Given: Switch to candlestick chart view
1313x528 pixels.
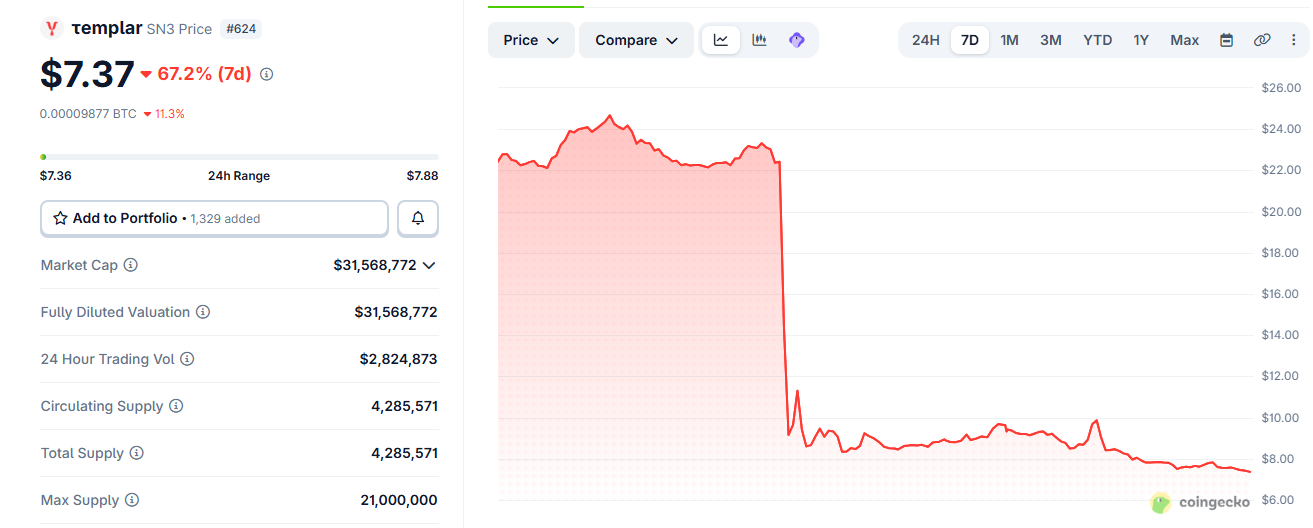Looking at the screenshot, I should [x=759, y=40].
